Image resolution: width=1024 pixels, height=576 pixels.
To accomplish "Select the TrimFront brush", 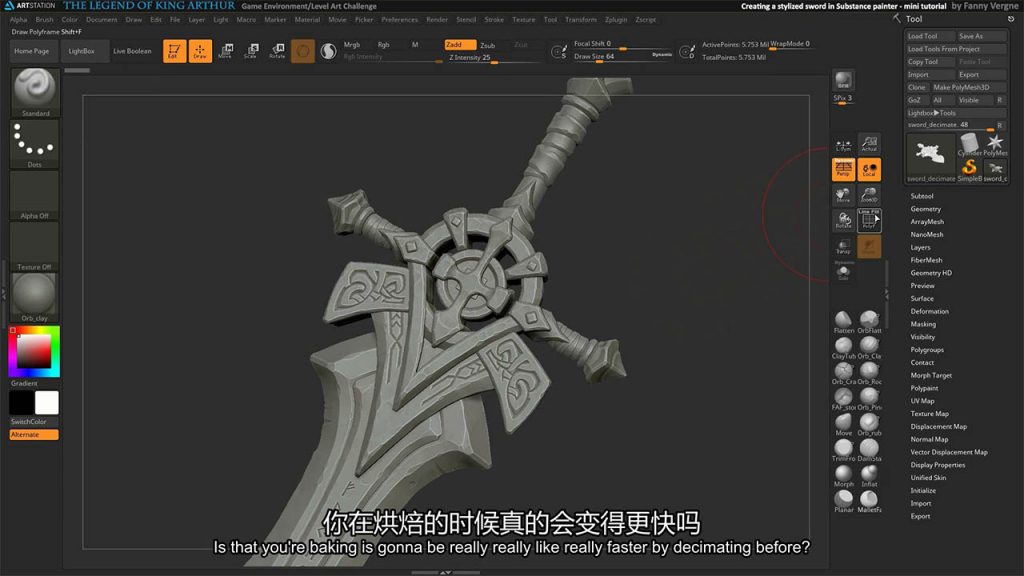I will tap(843, 450).
